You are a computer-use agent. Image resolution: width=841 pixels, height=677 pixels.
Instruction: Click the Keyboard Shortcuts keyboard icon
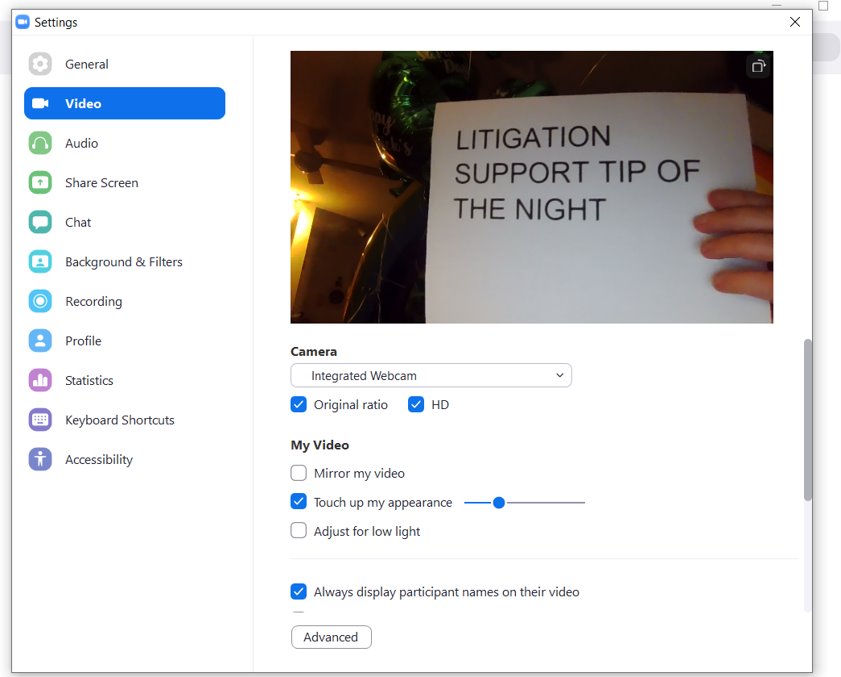pos(40,420)
